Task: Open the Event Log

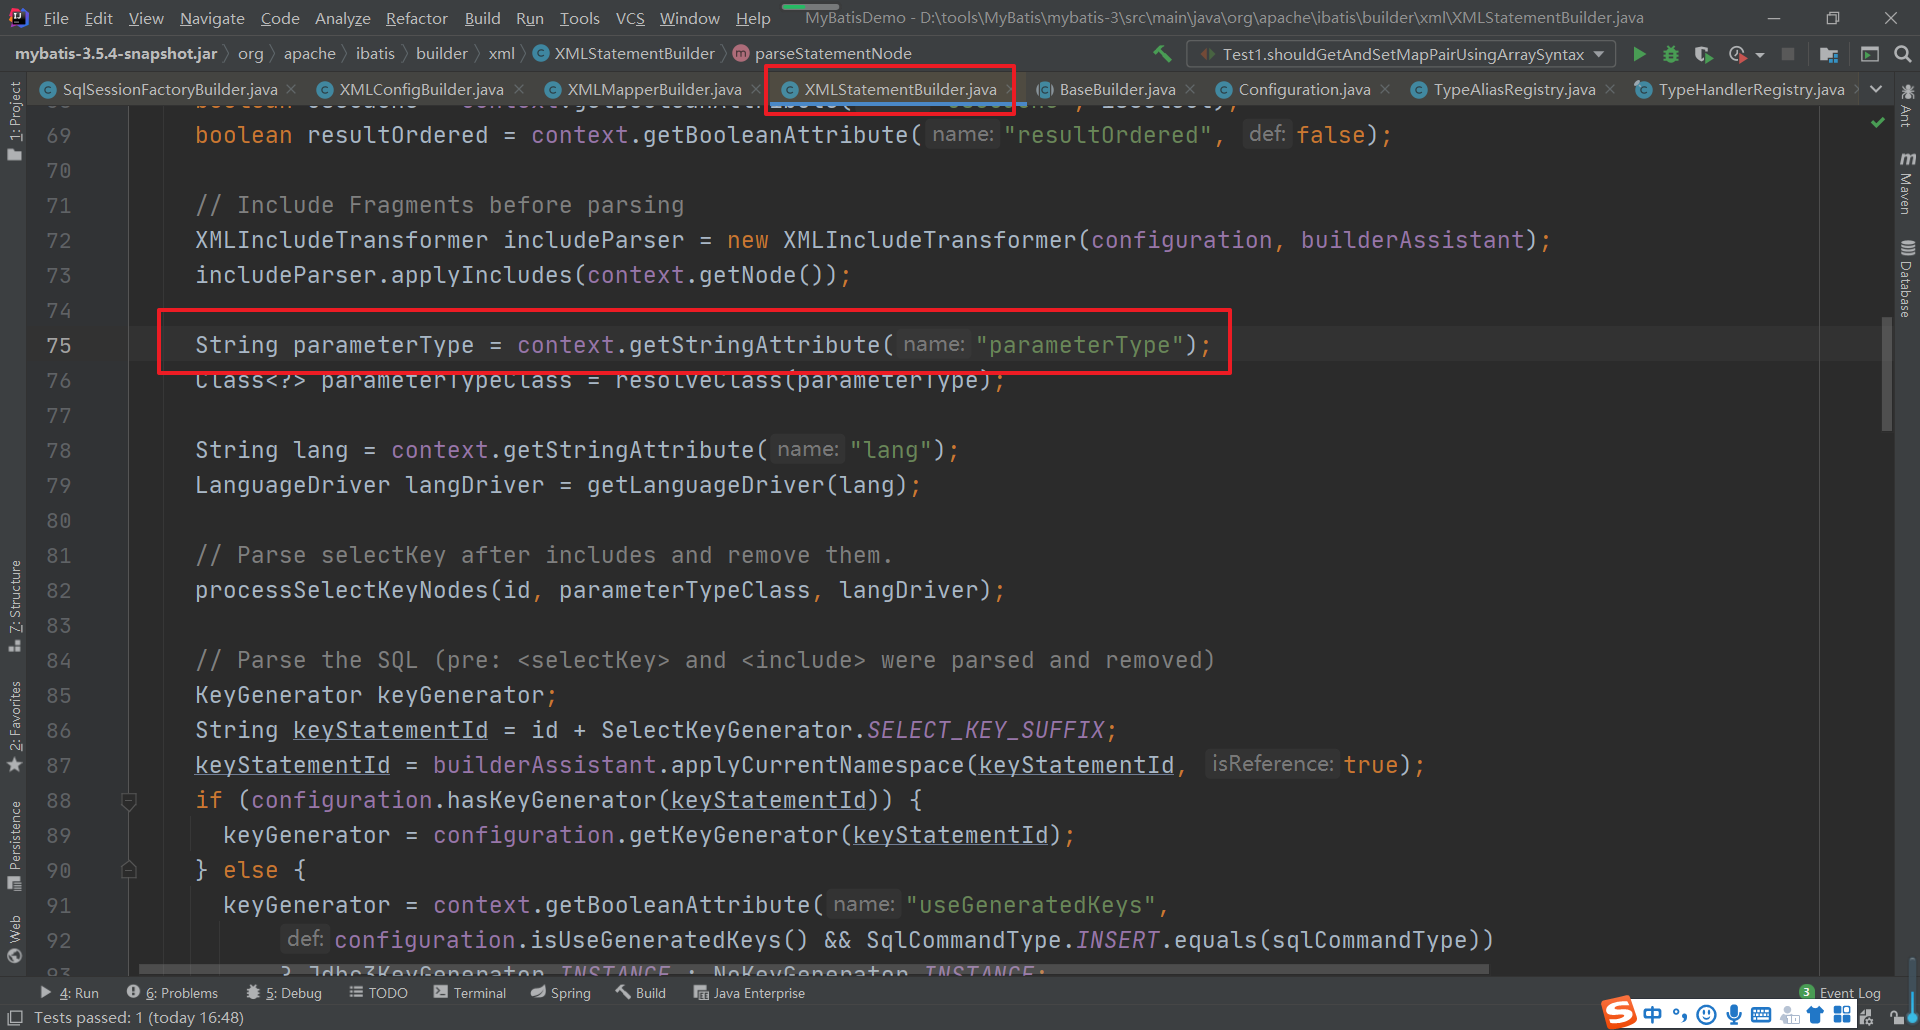Action: (1840, 993)
